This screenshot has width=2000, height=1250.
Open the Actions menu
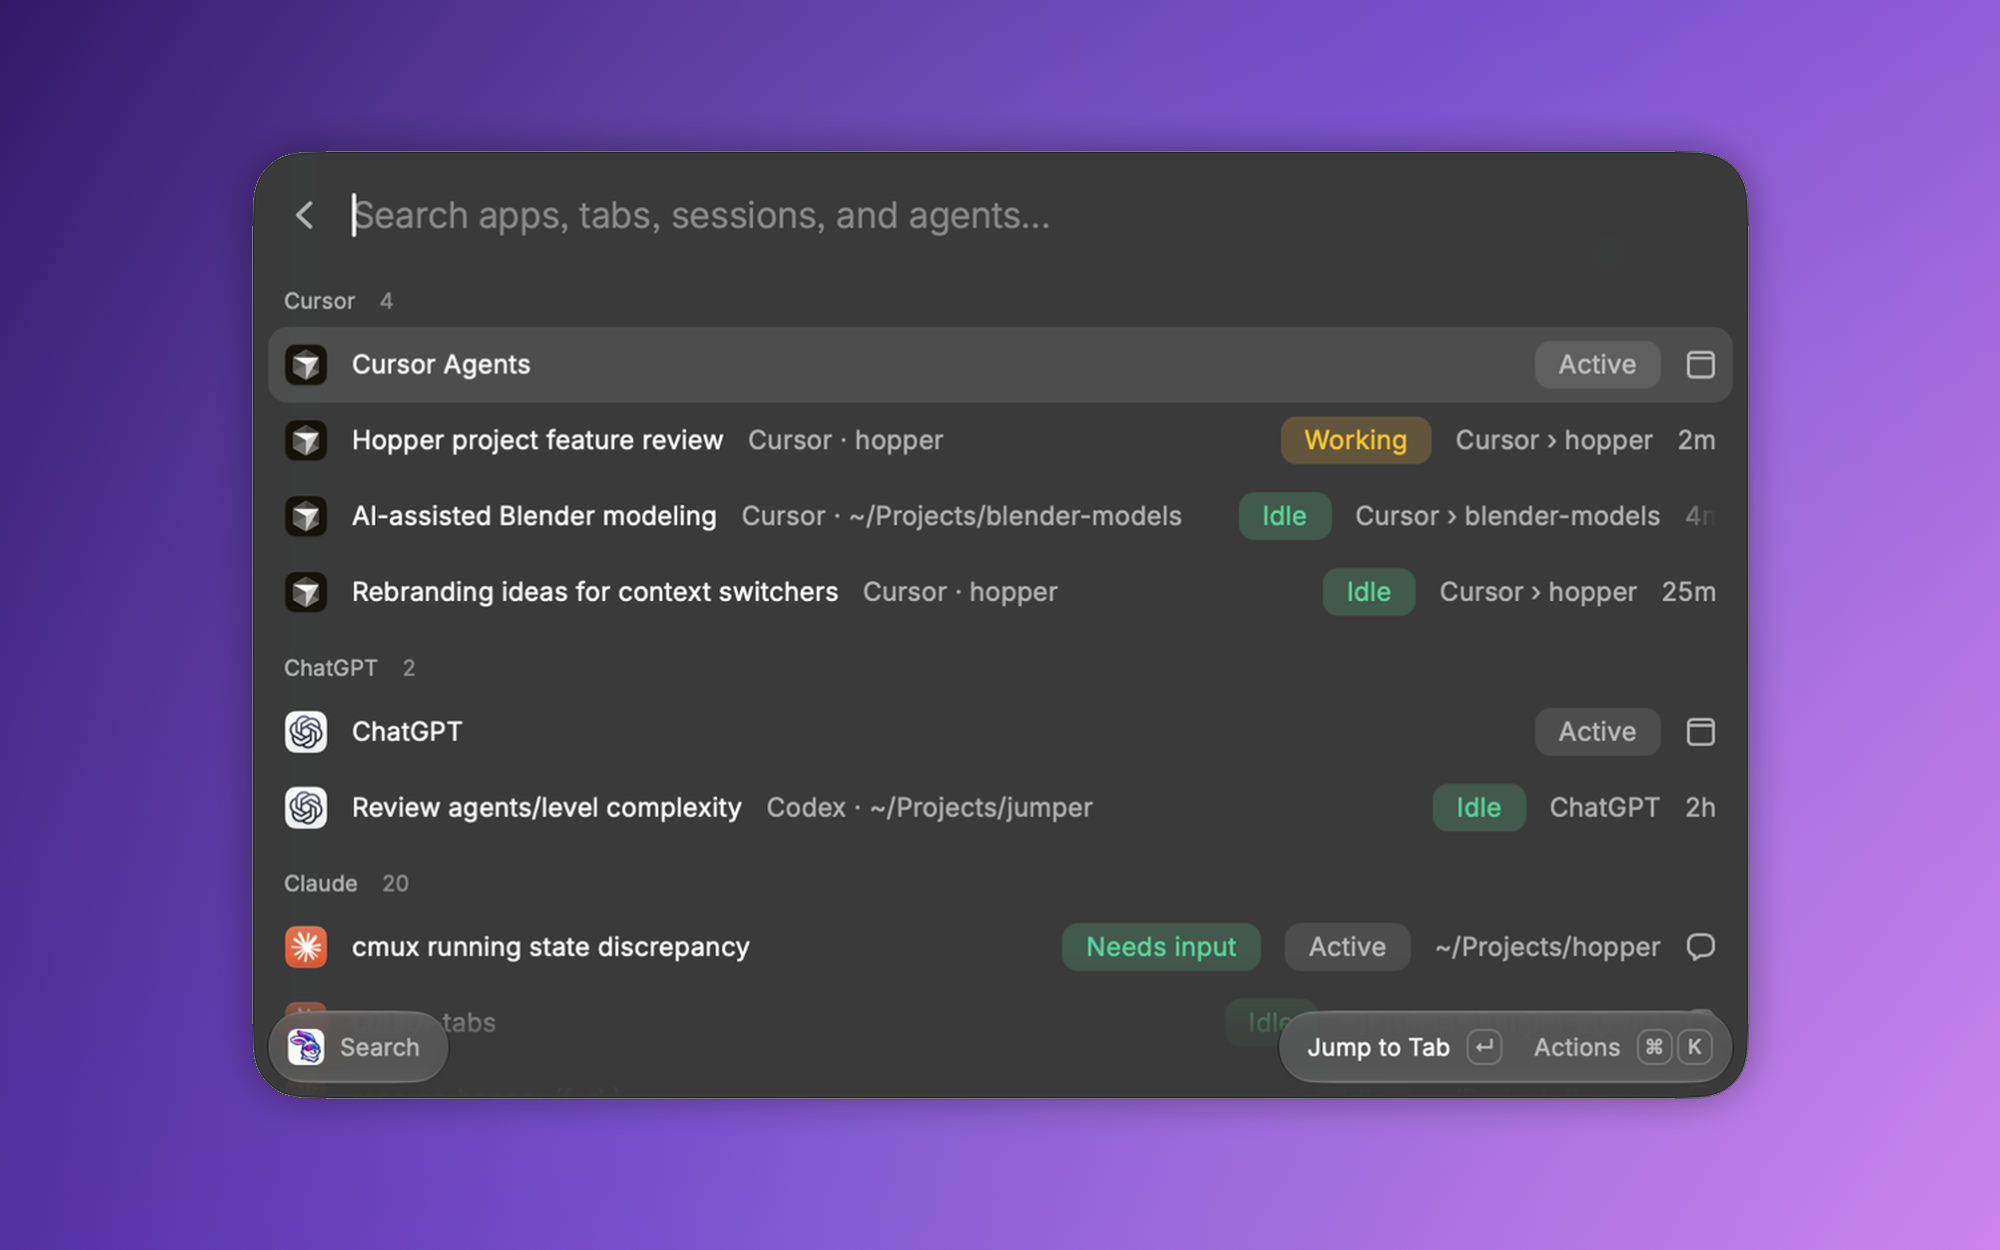(x=1576, y=1047)
